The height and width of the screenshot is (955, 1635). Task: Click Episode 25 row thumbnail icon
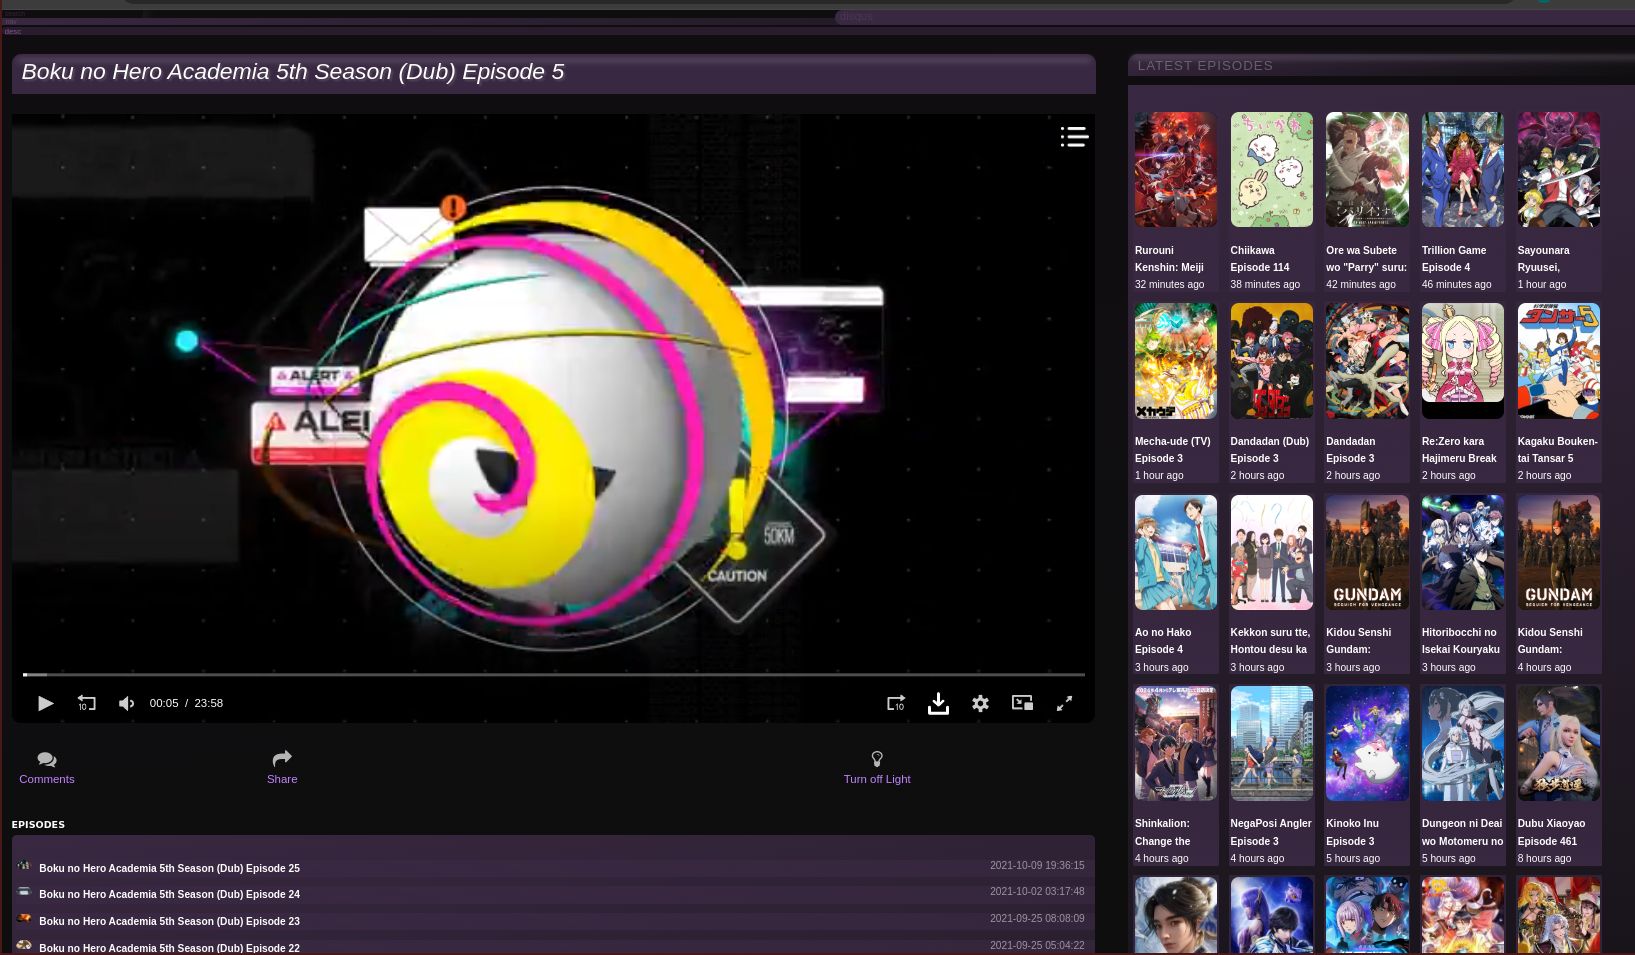(x=24, y=865)
